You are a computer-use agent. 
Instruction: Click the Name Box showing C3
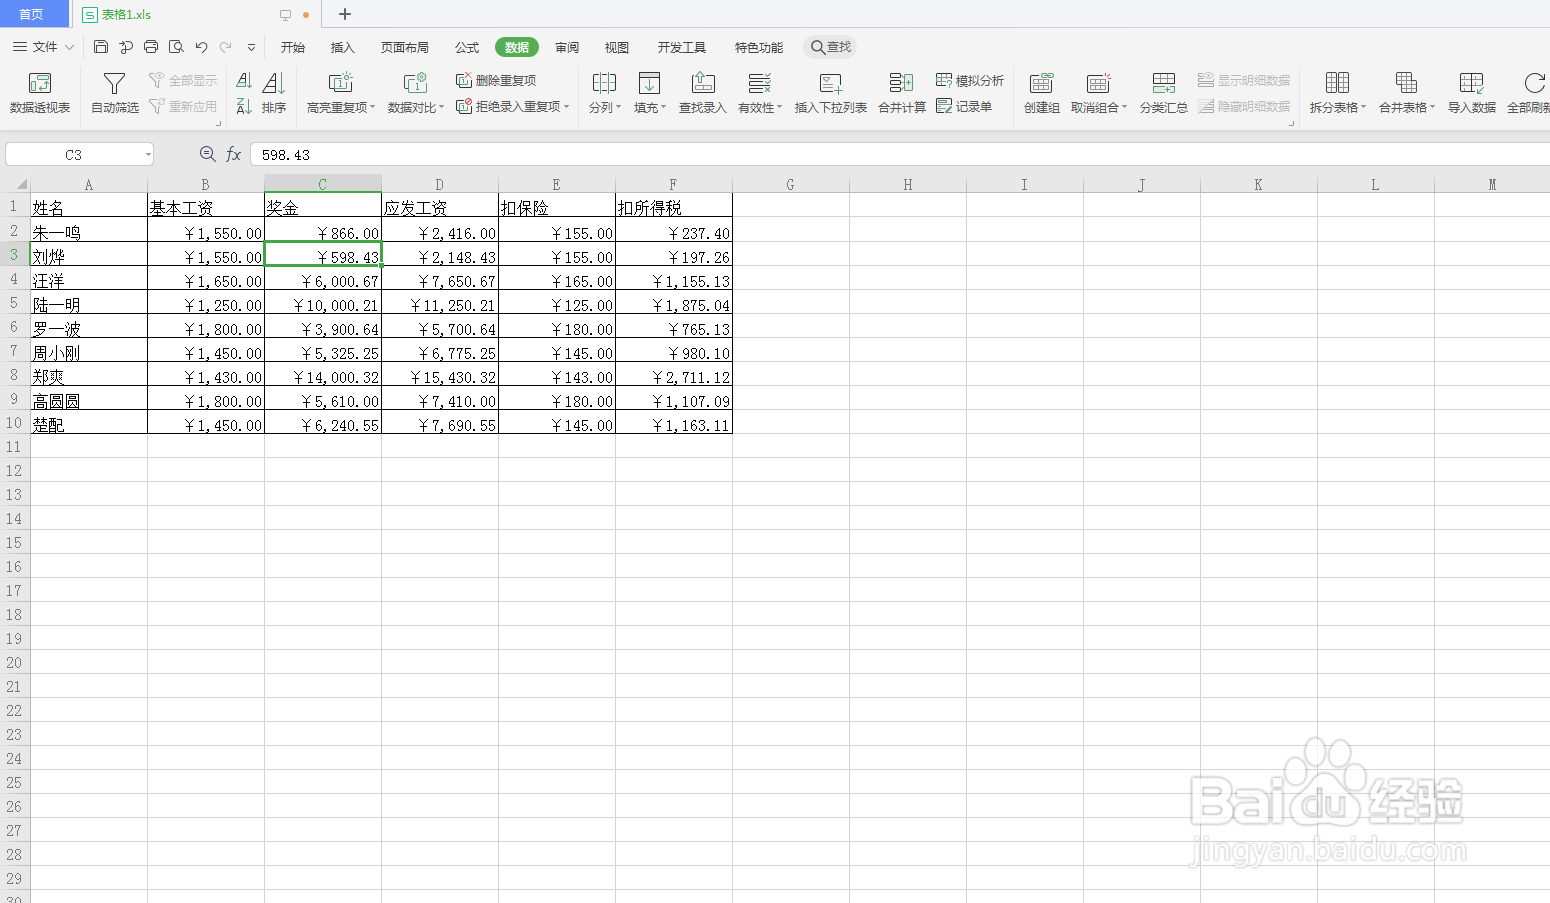tap(73, 154)
